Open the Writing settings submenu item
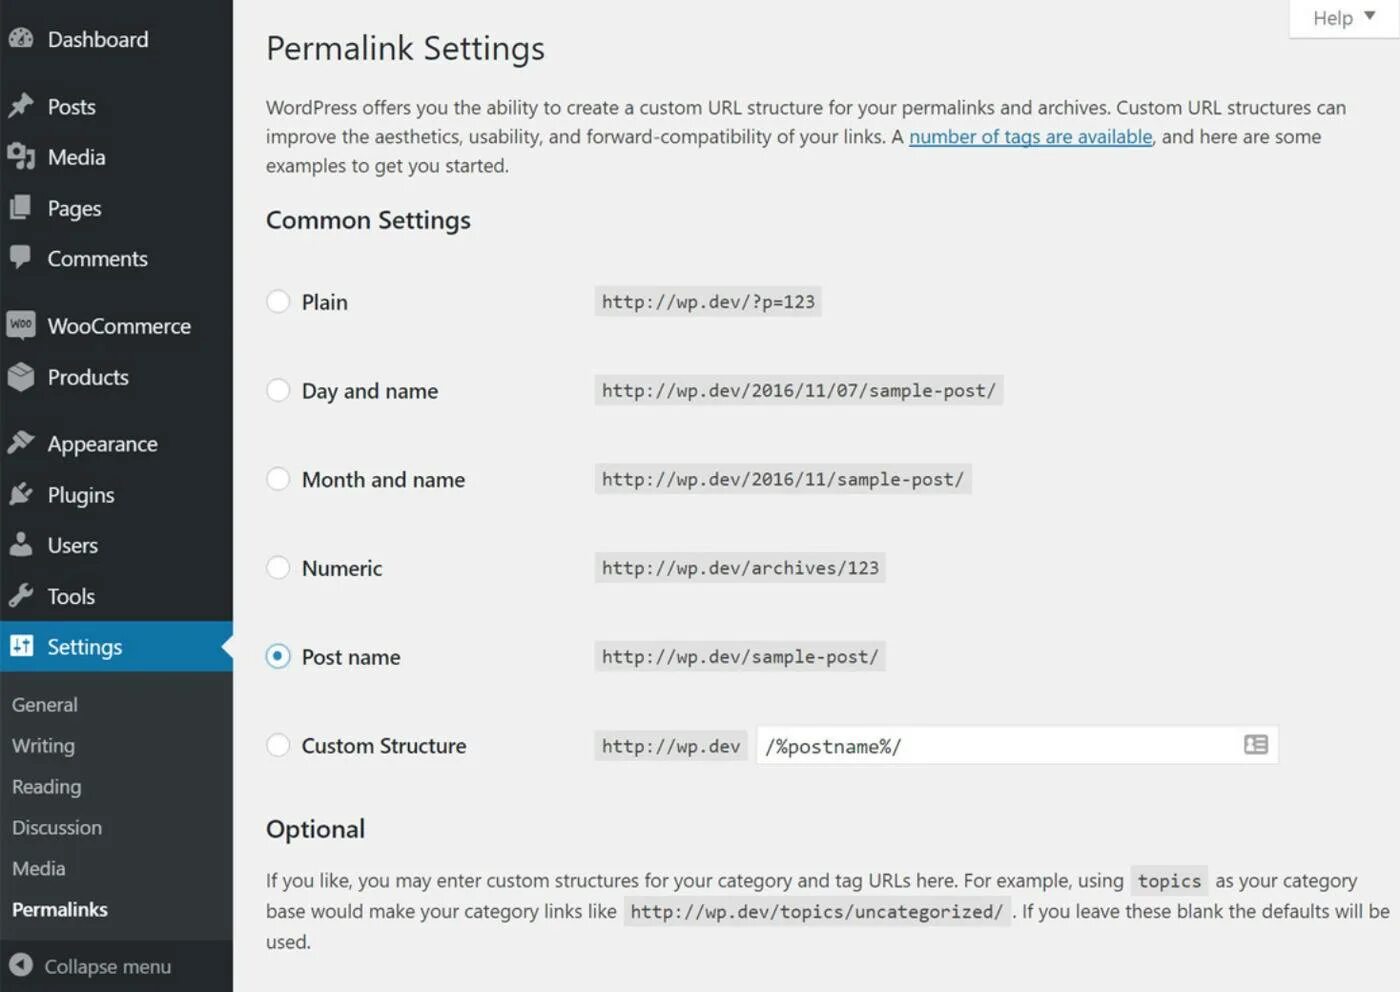Screen dimensions: 1400x992 pos(43,746)
